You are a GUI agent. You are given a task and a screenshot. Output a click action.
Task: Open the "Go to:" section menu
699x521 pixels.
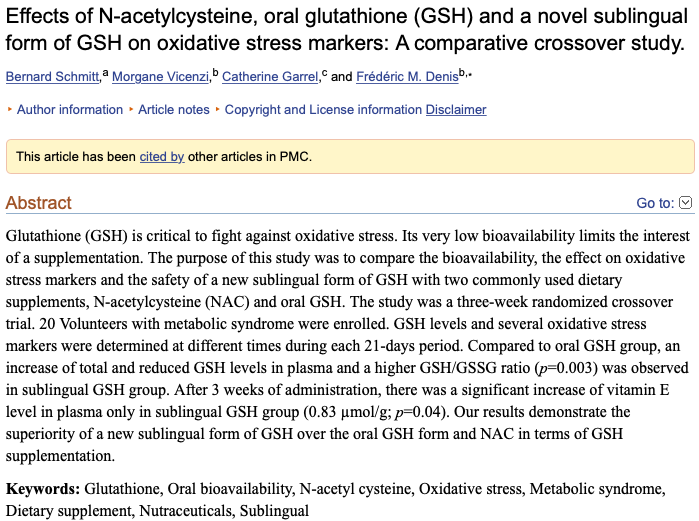click(x=655, y=203)
